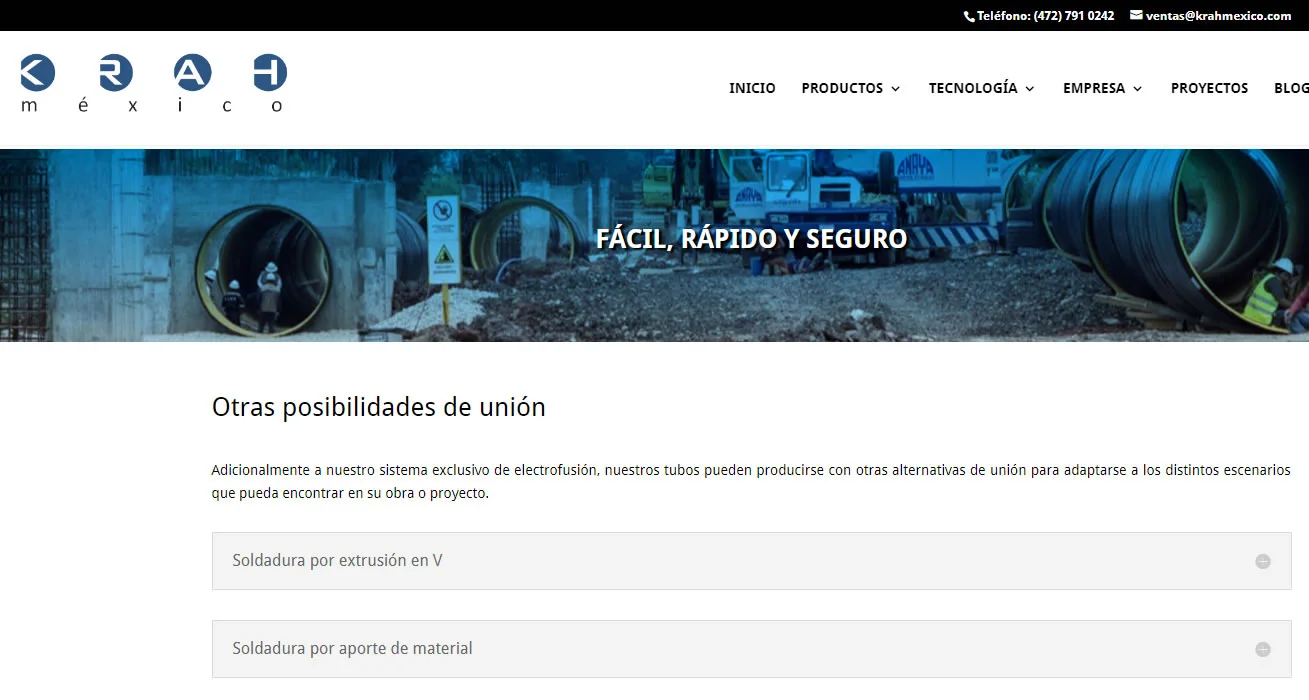Image resolution: width=1309 pixels, height=700 pixels.
Task: Open the INICIO menu item
Action: [752, 88]
